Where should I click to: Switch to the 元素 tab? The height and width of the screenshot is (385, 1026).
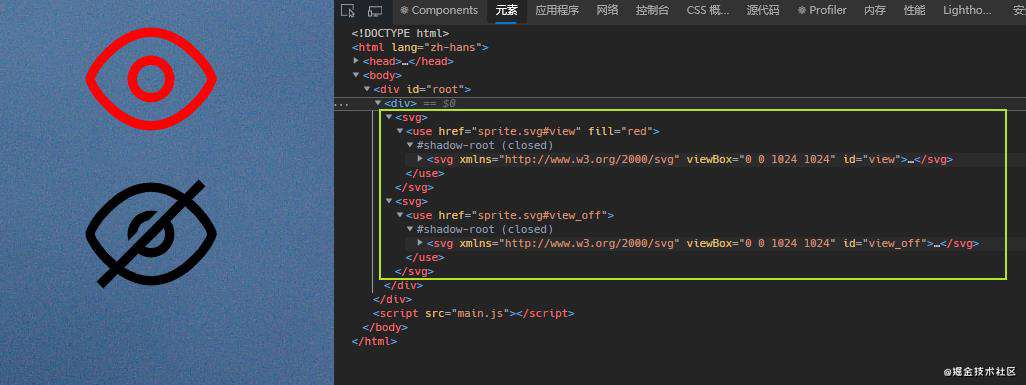coord(506,10)
